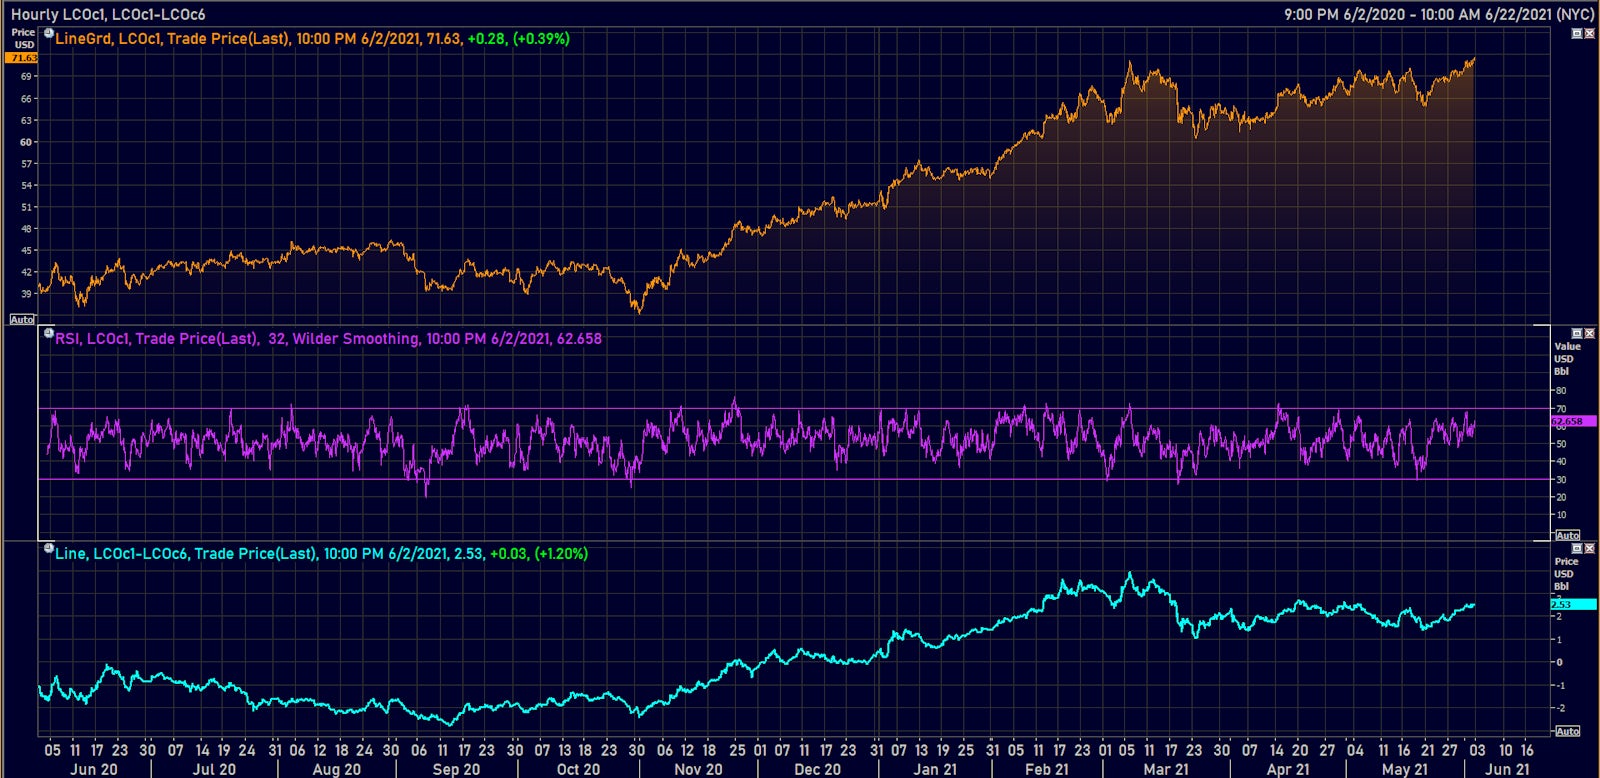Maximize the RSI panel
The height and width of the screenshot is (778, 1600).
click(1577, 333)
